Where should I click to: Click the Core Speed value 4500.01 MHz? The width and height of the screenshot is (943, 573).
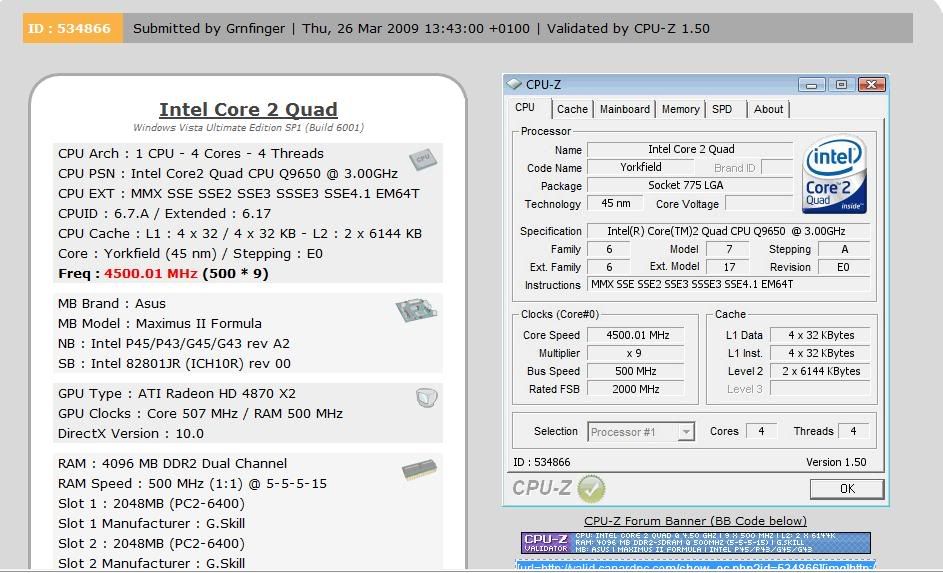pos(636,335)
